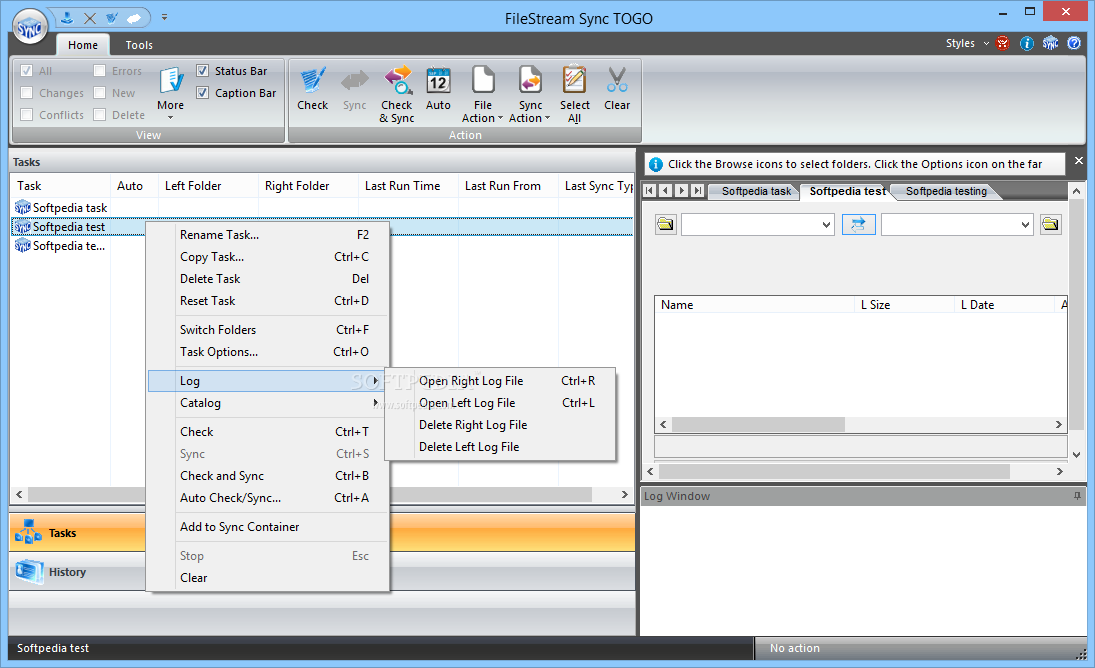
Task: Click previous tab navigation arrow
Action: click(666, 191)
